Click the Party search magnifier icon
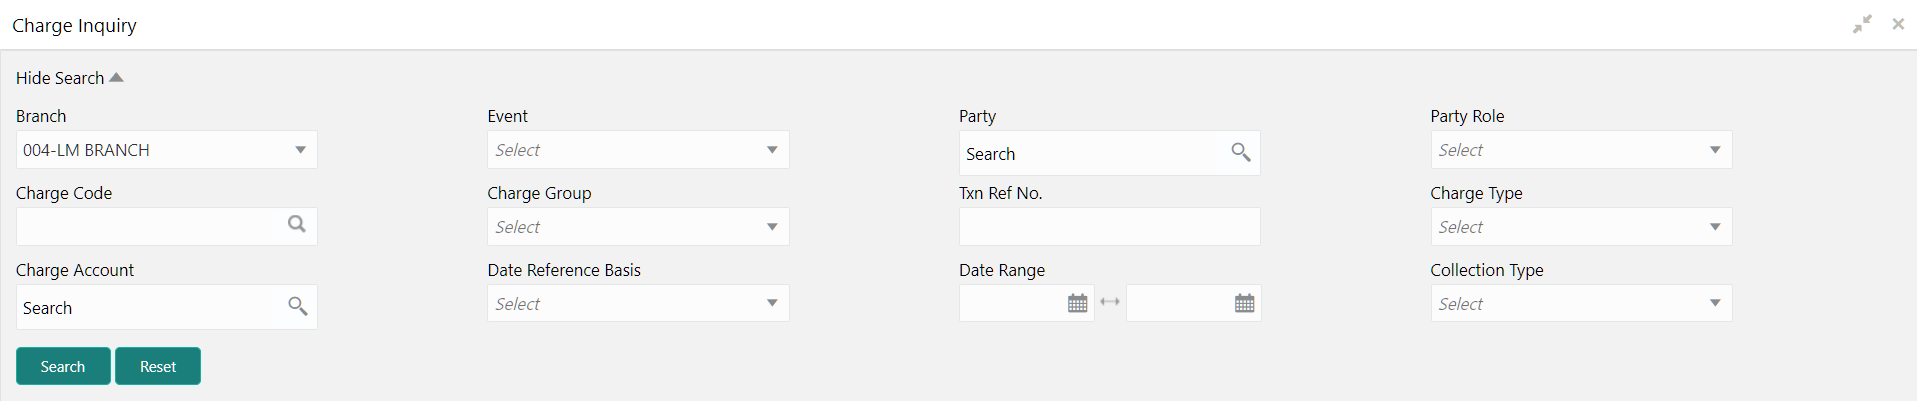 point(1240,152)
